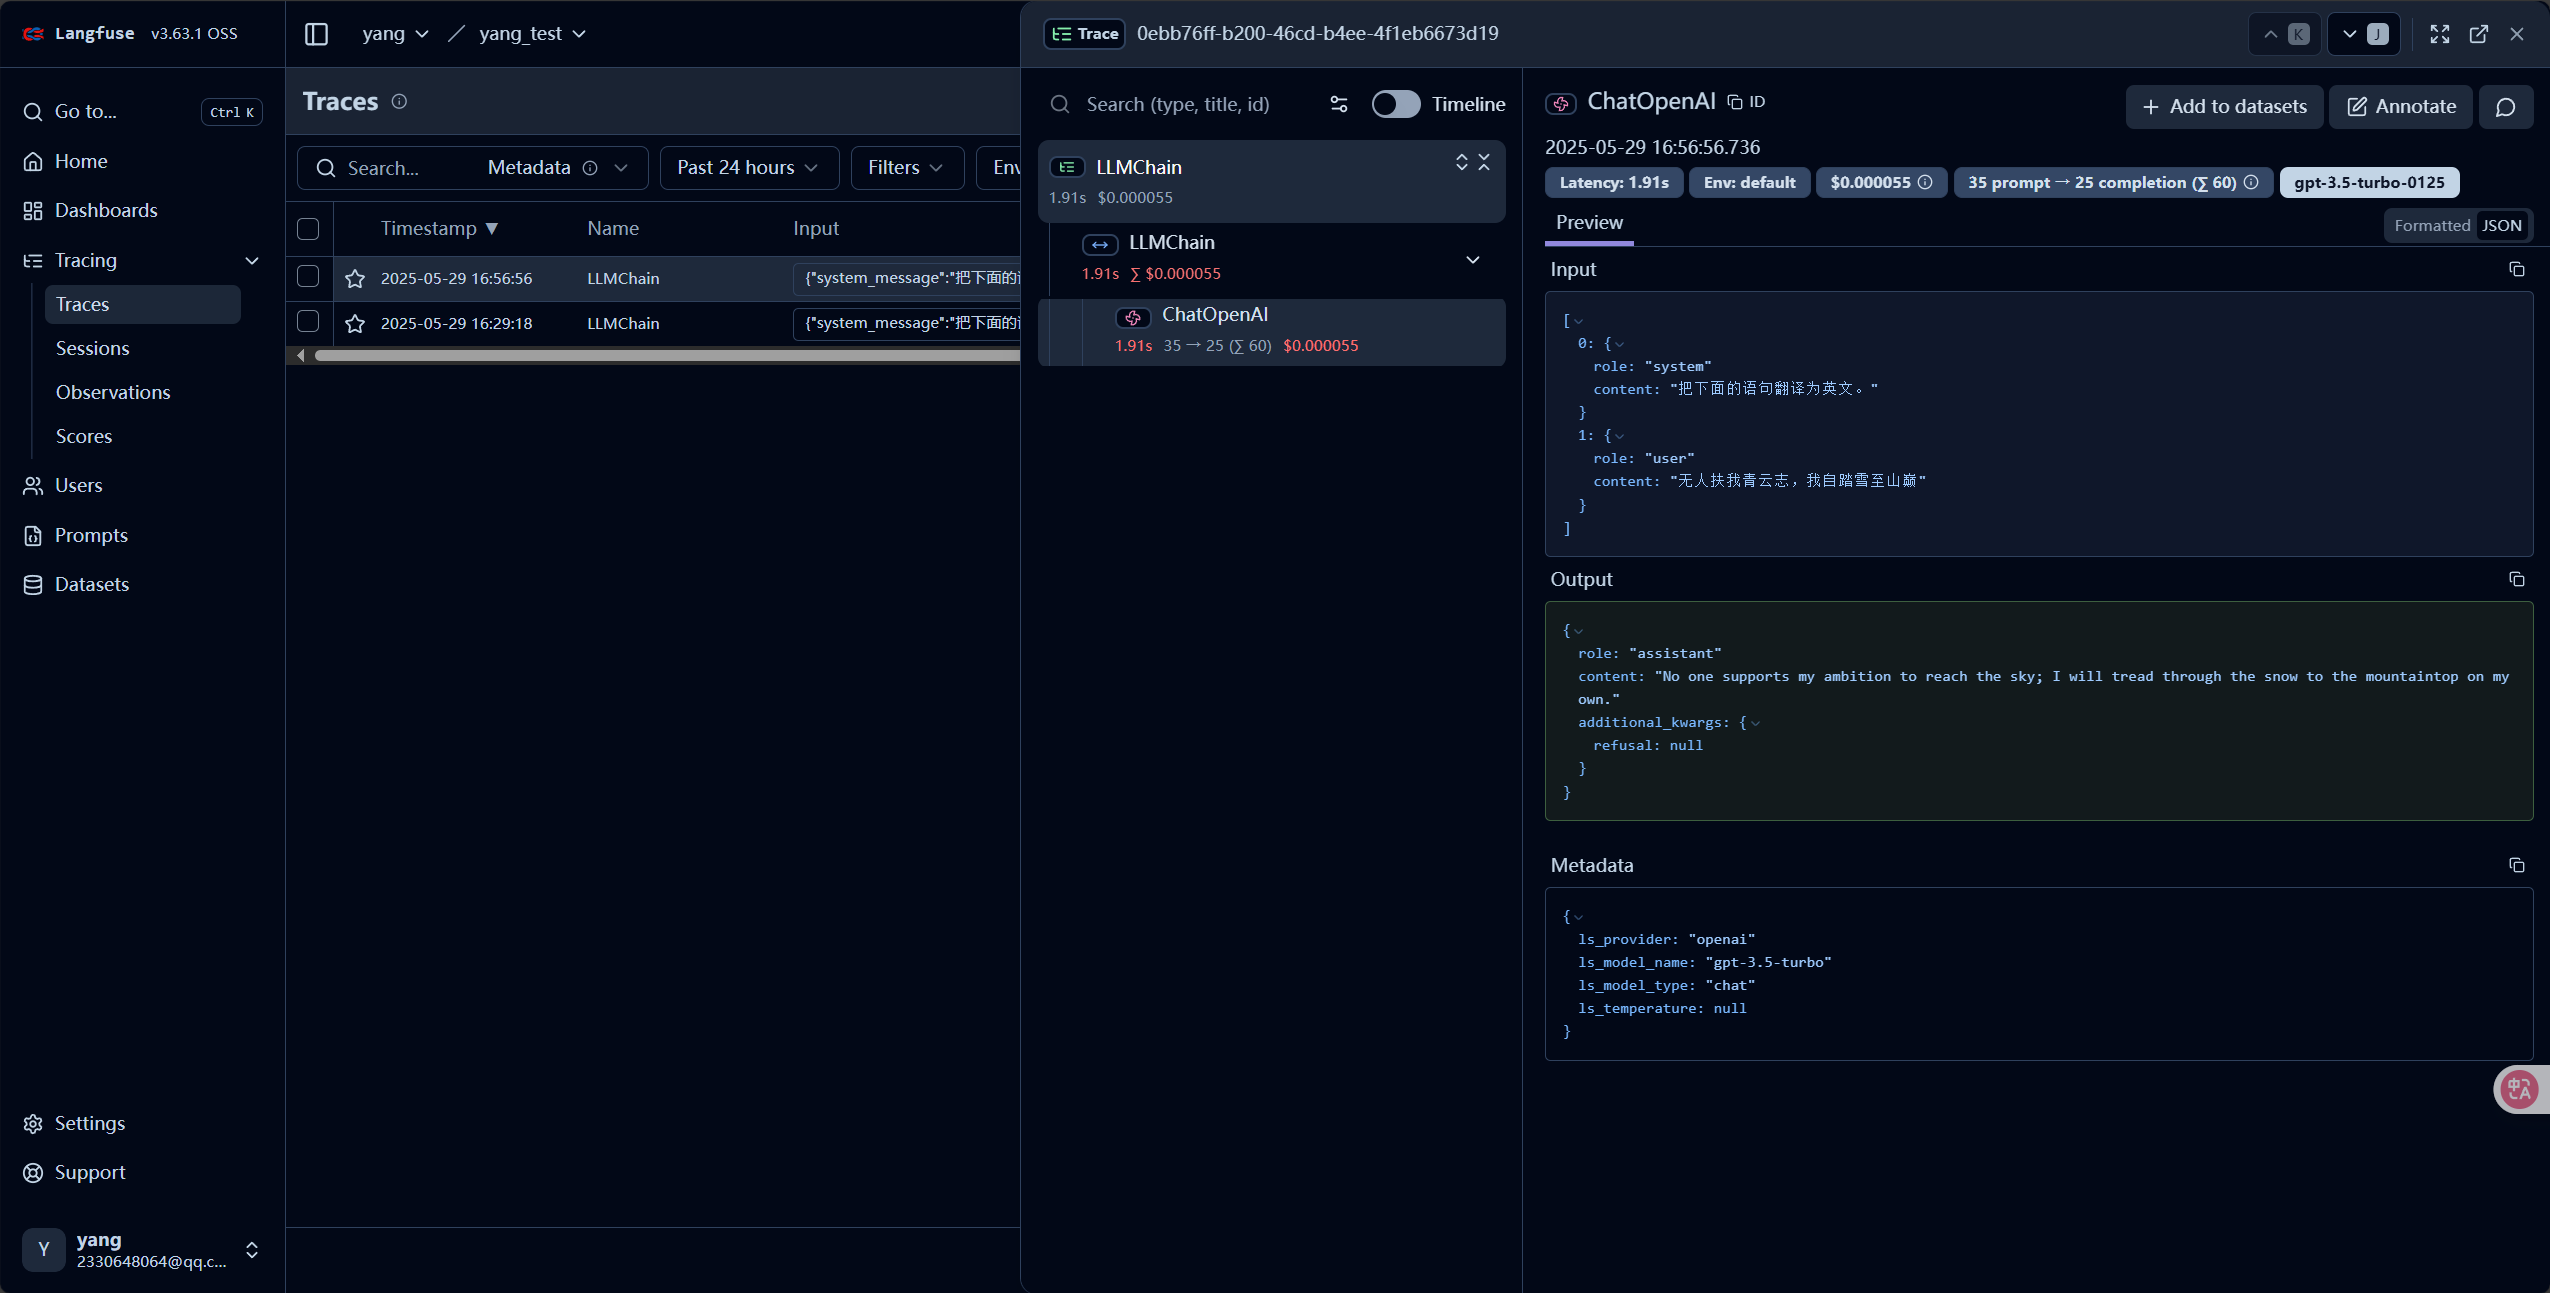Check the select-all traces checkbox
The image size is (2550, 1293).
308,229
